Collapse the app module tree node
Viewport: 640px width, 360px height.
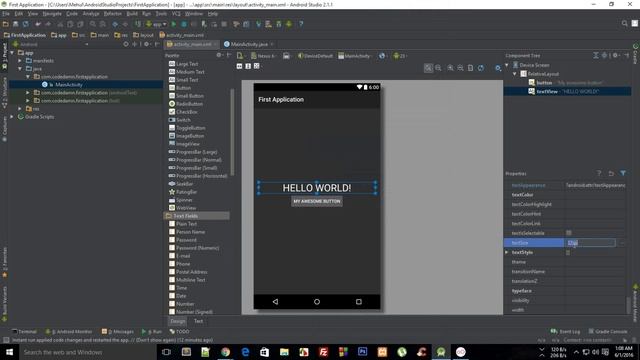[12, 53]
